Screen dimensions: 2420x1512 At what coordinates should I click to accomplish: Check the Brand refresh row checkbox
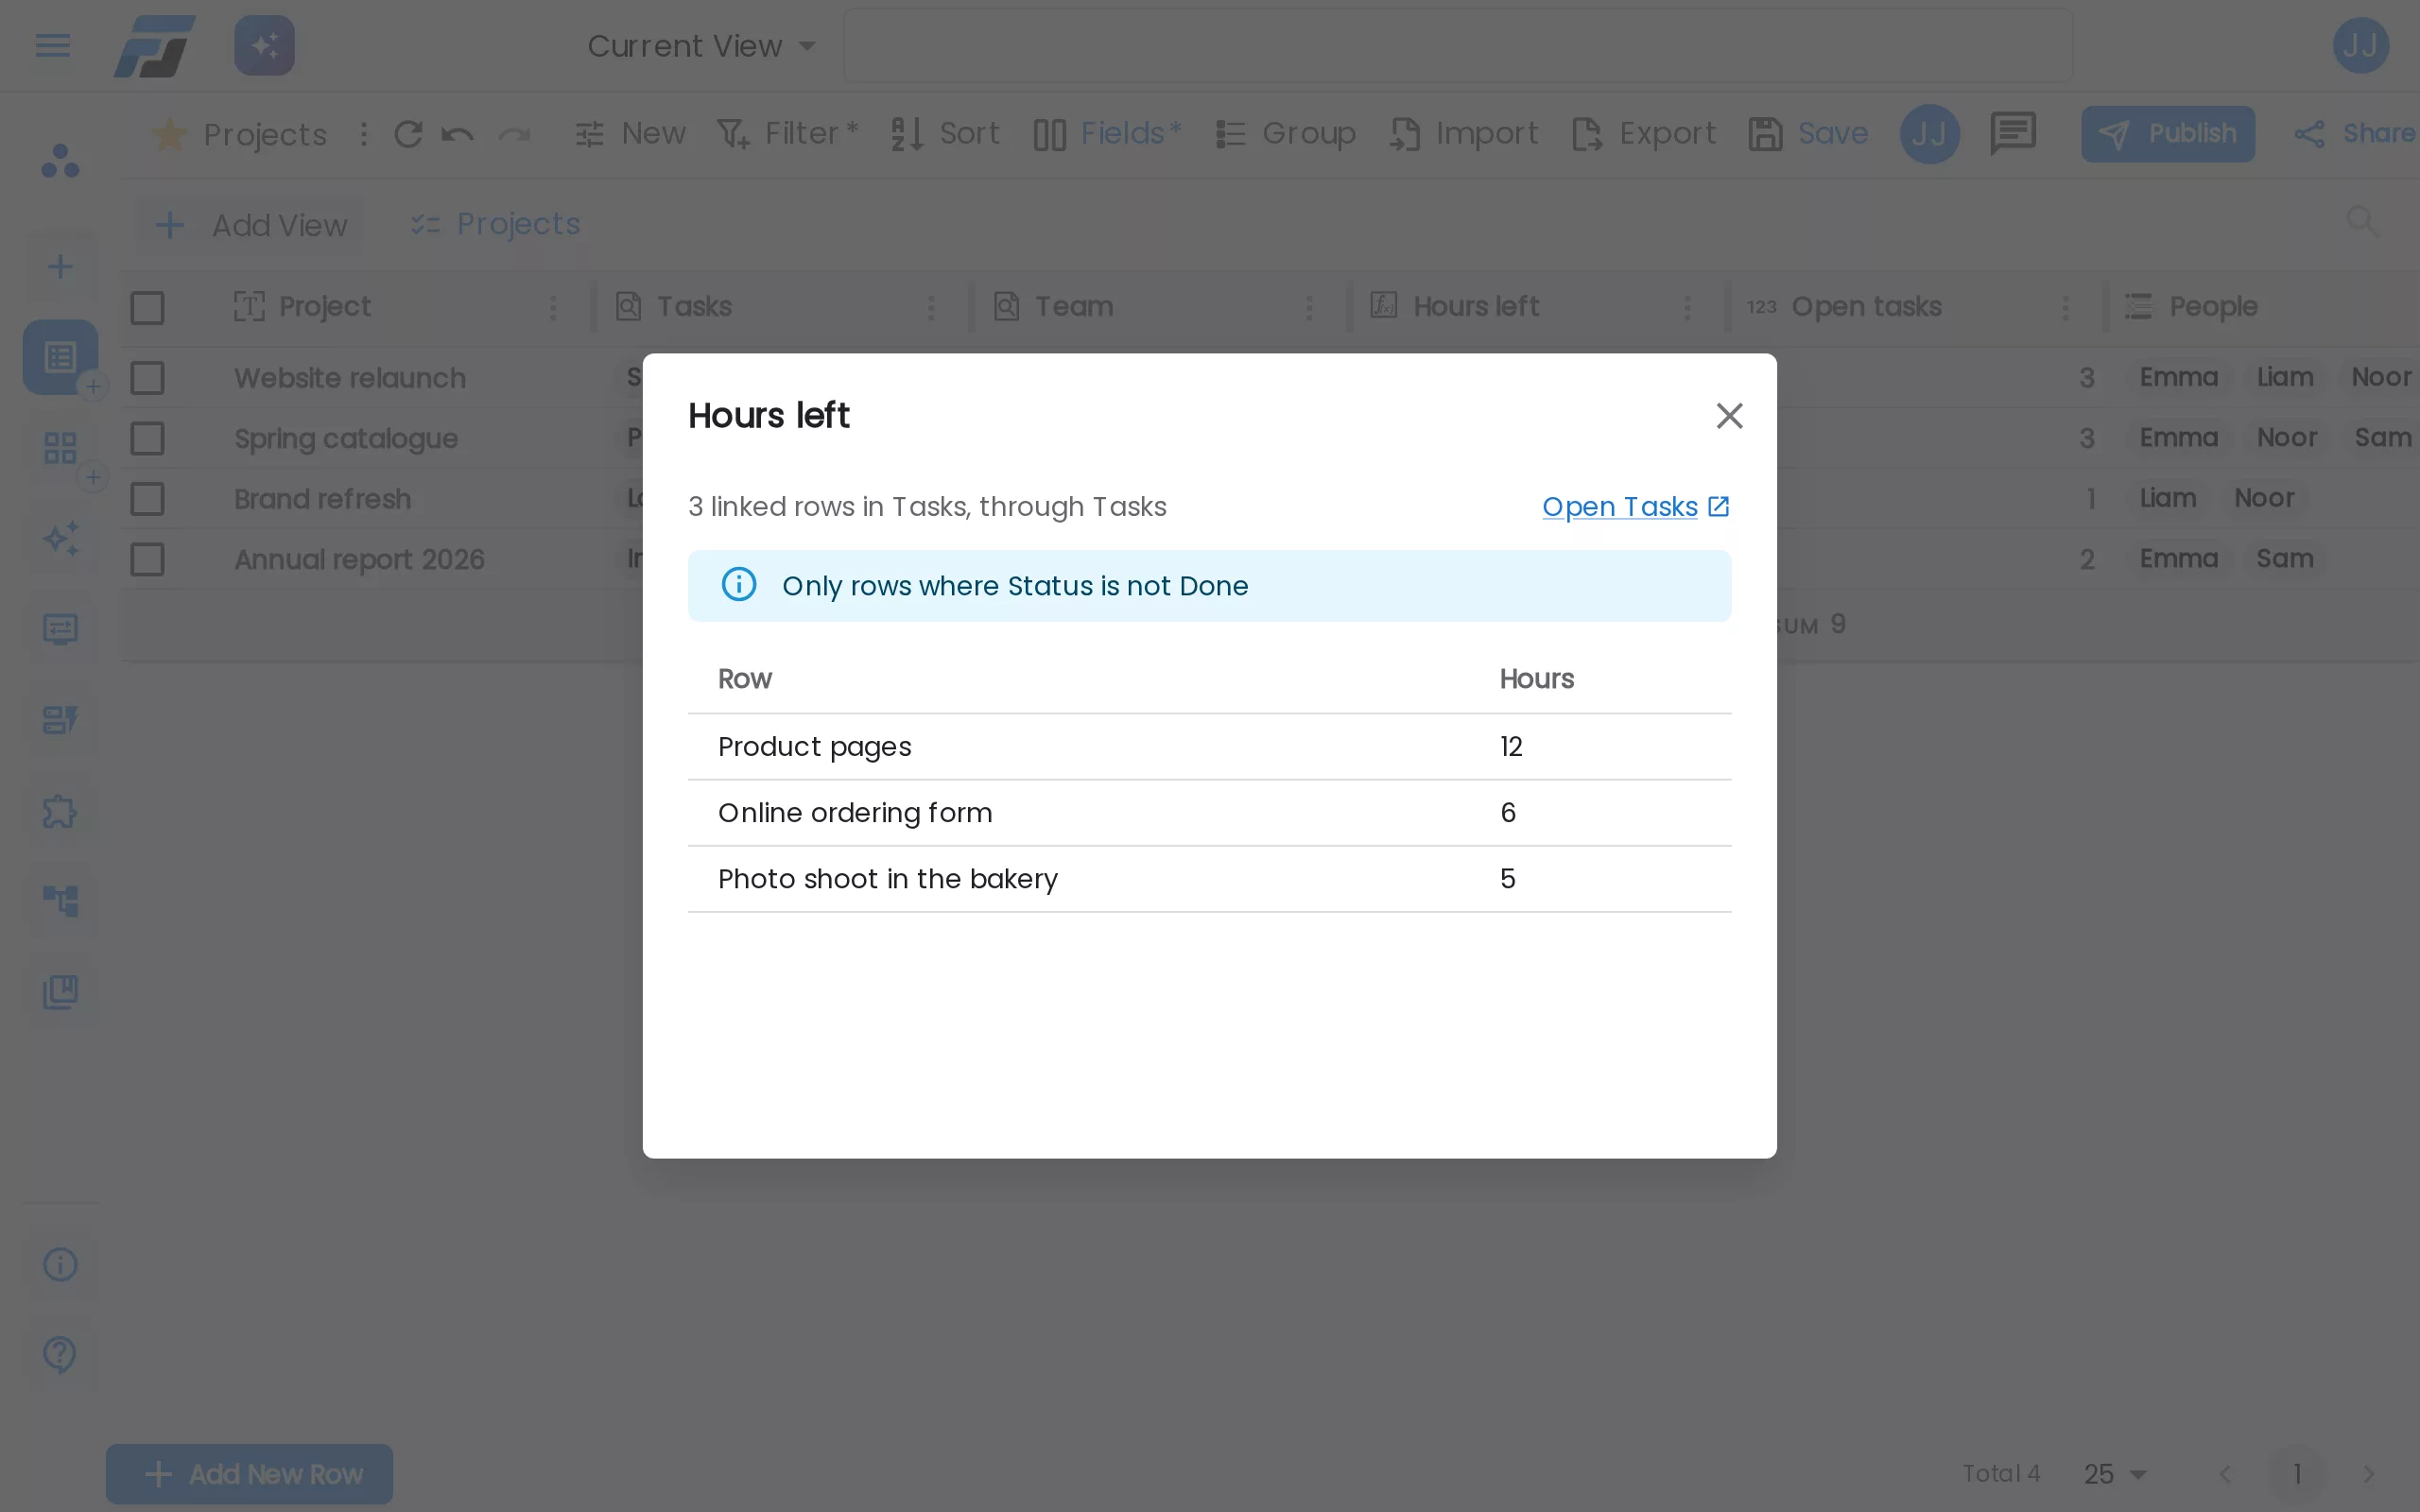(x=147, y=499)
